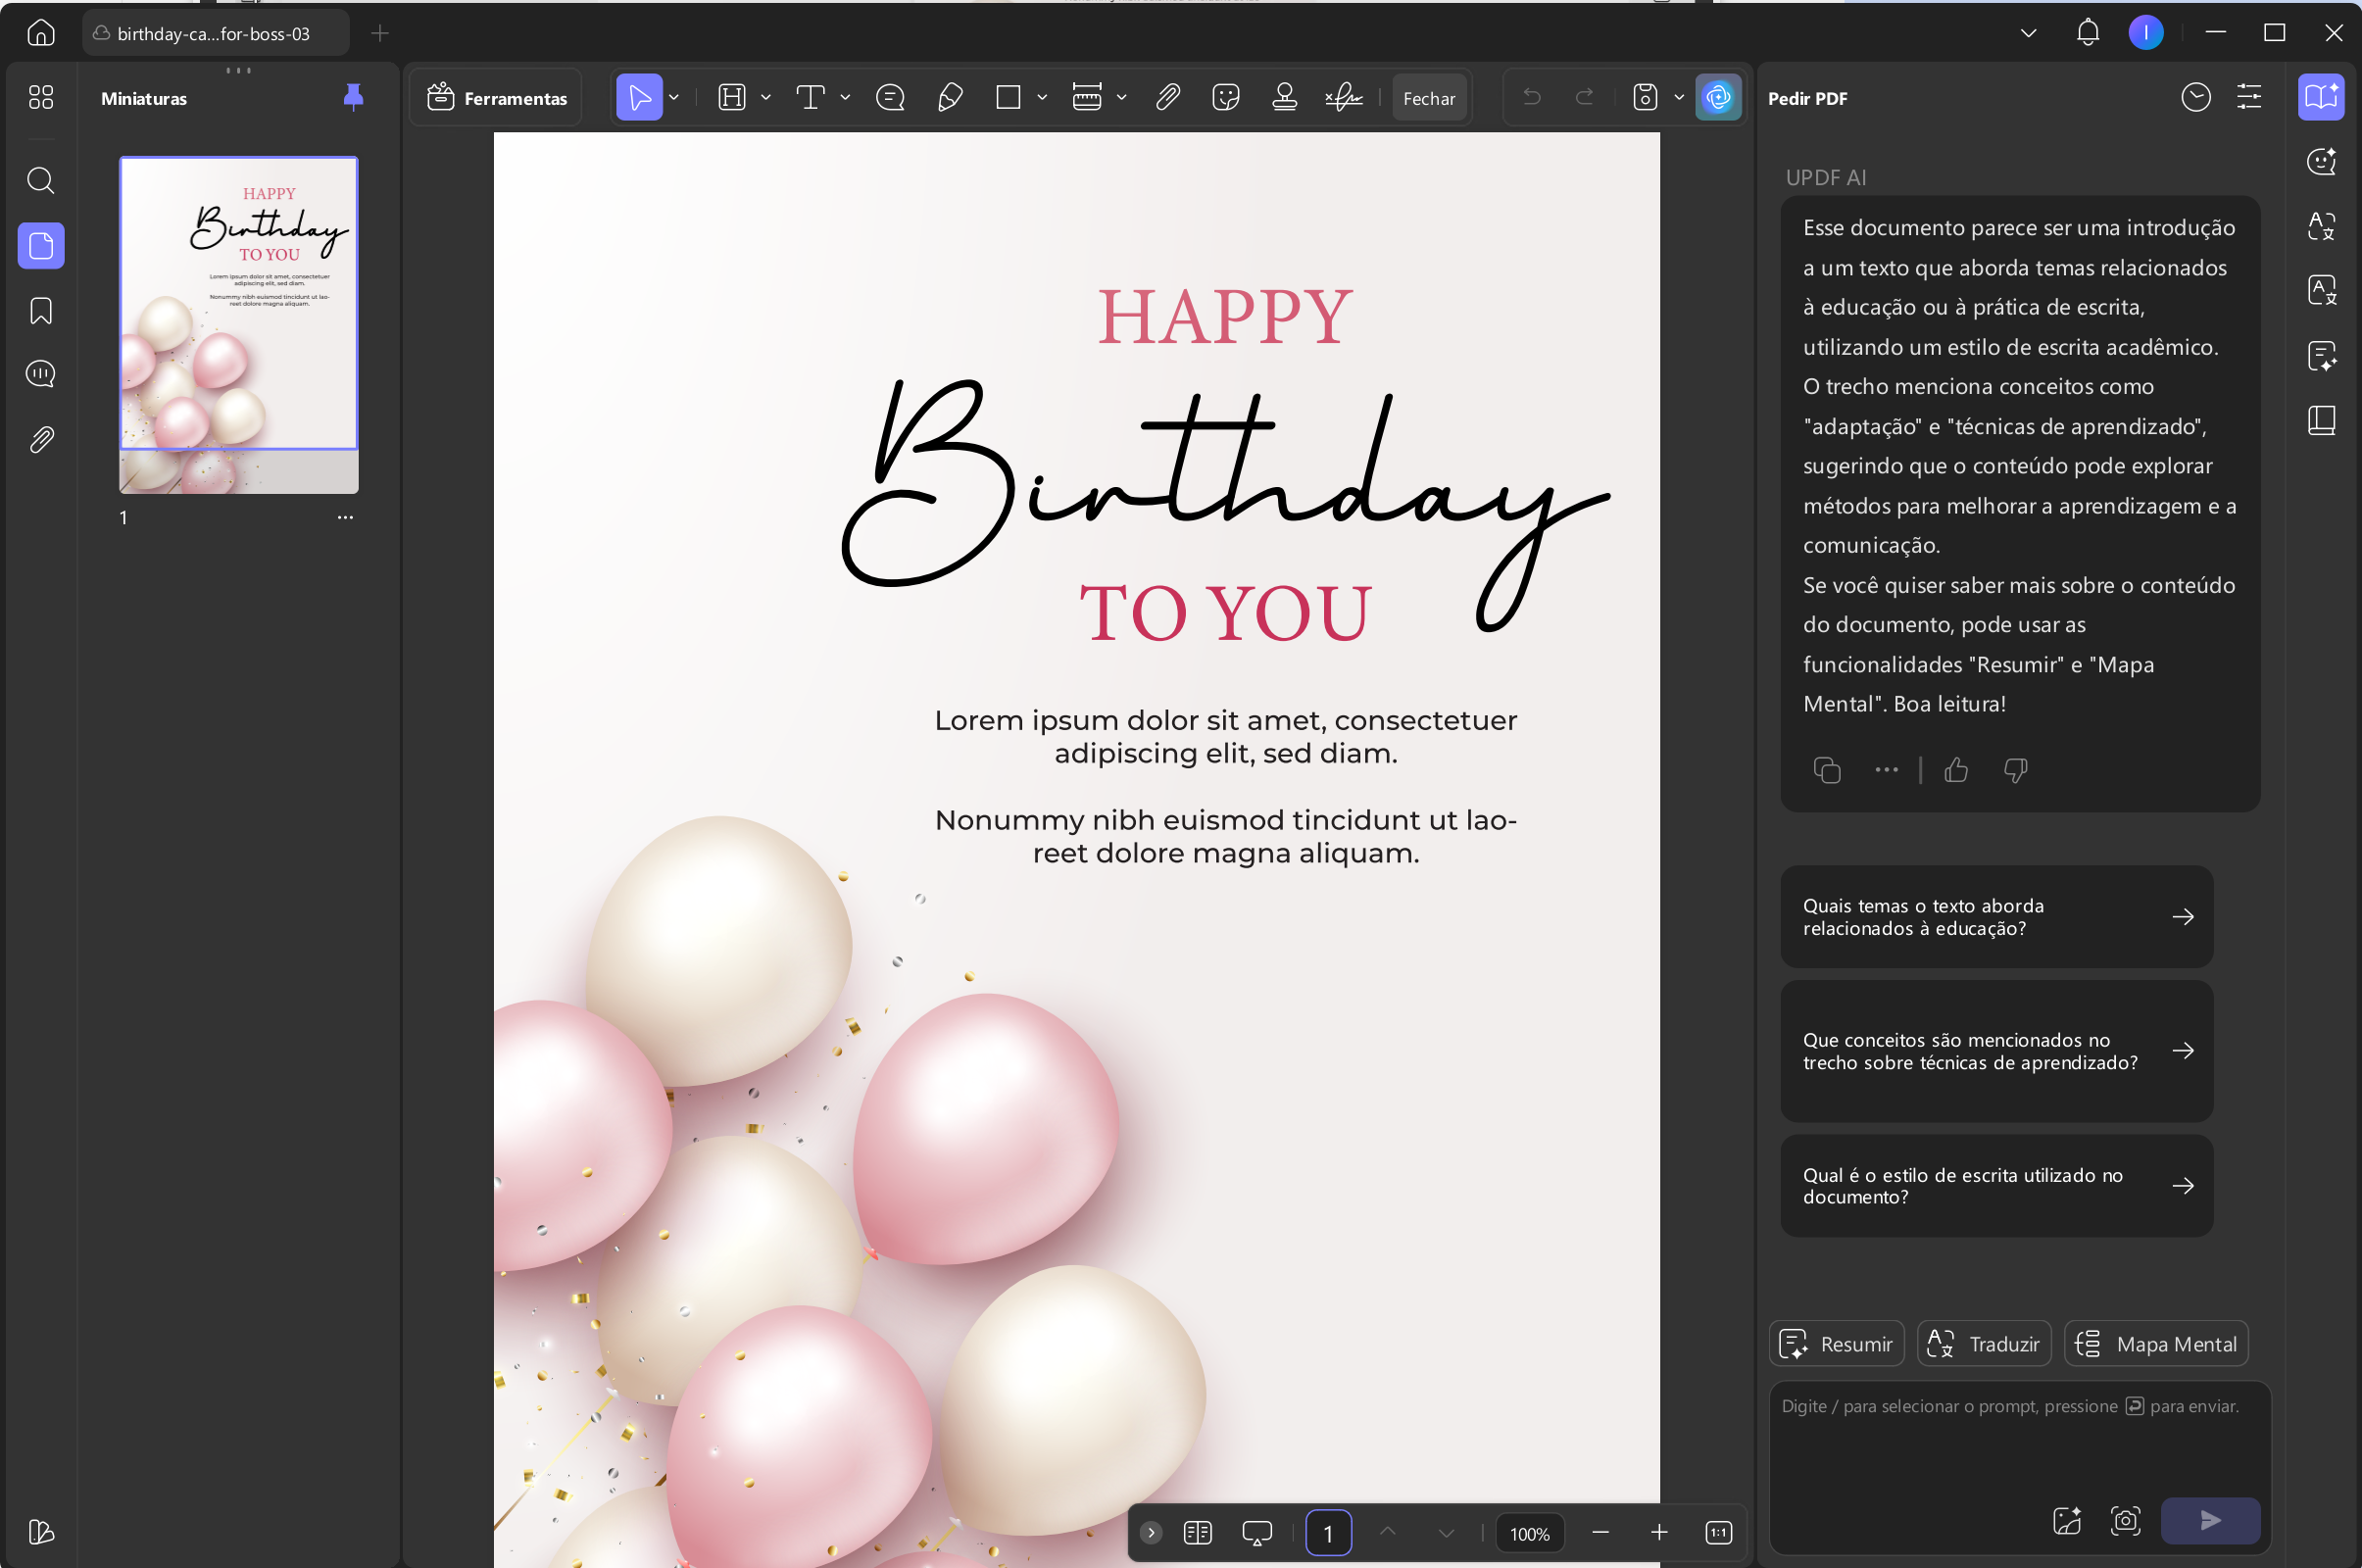Click thumbs up on AI response
2362x1568 pixels.
[x=1956, y=770]
